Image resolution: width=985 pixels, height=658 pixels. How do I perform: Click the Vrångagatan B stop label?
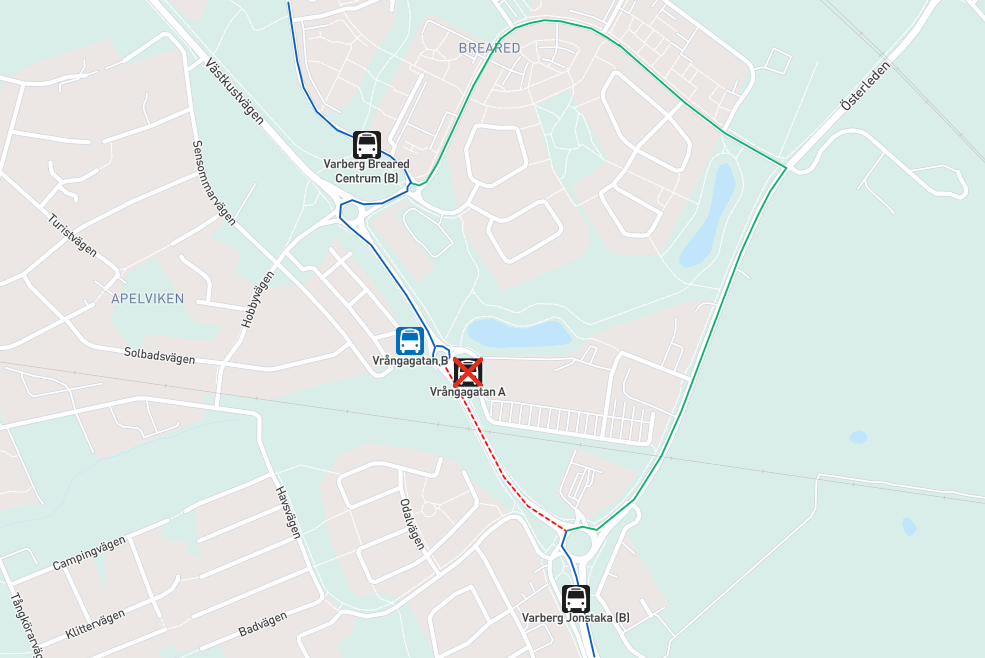(x=410, y=361)
